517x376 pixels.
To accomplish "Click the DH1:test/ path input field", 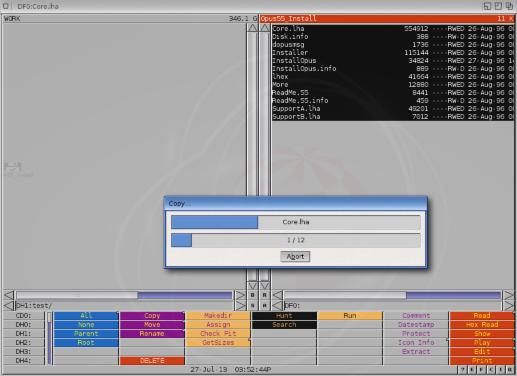I will point(124,305).
